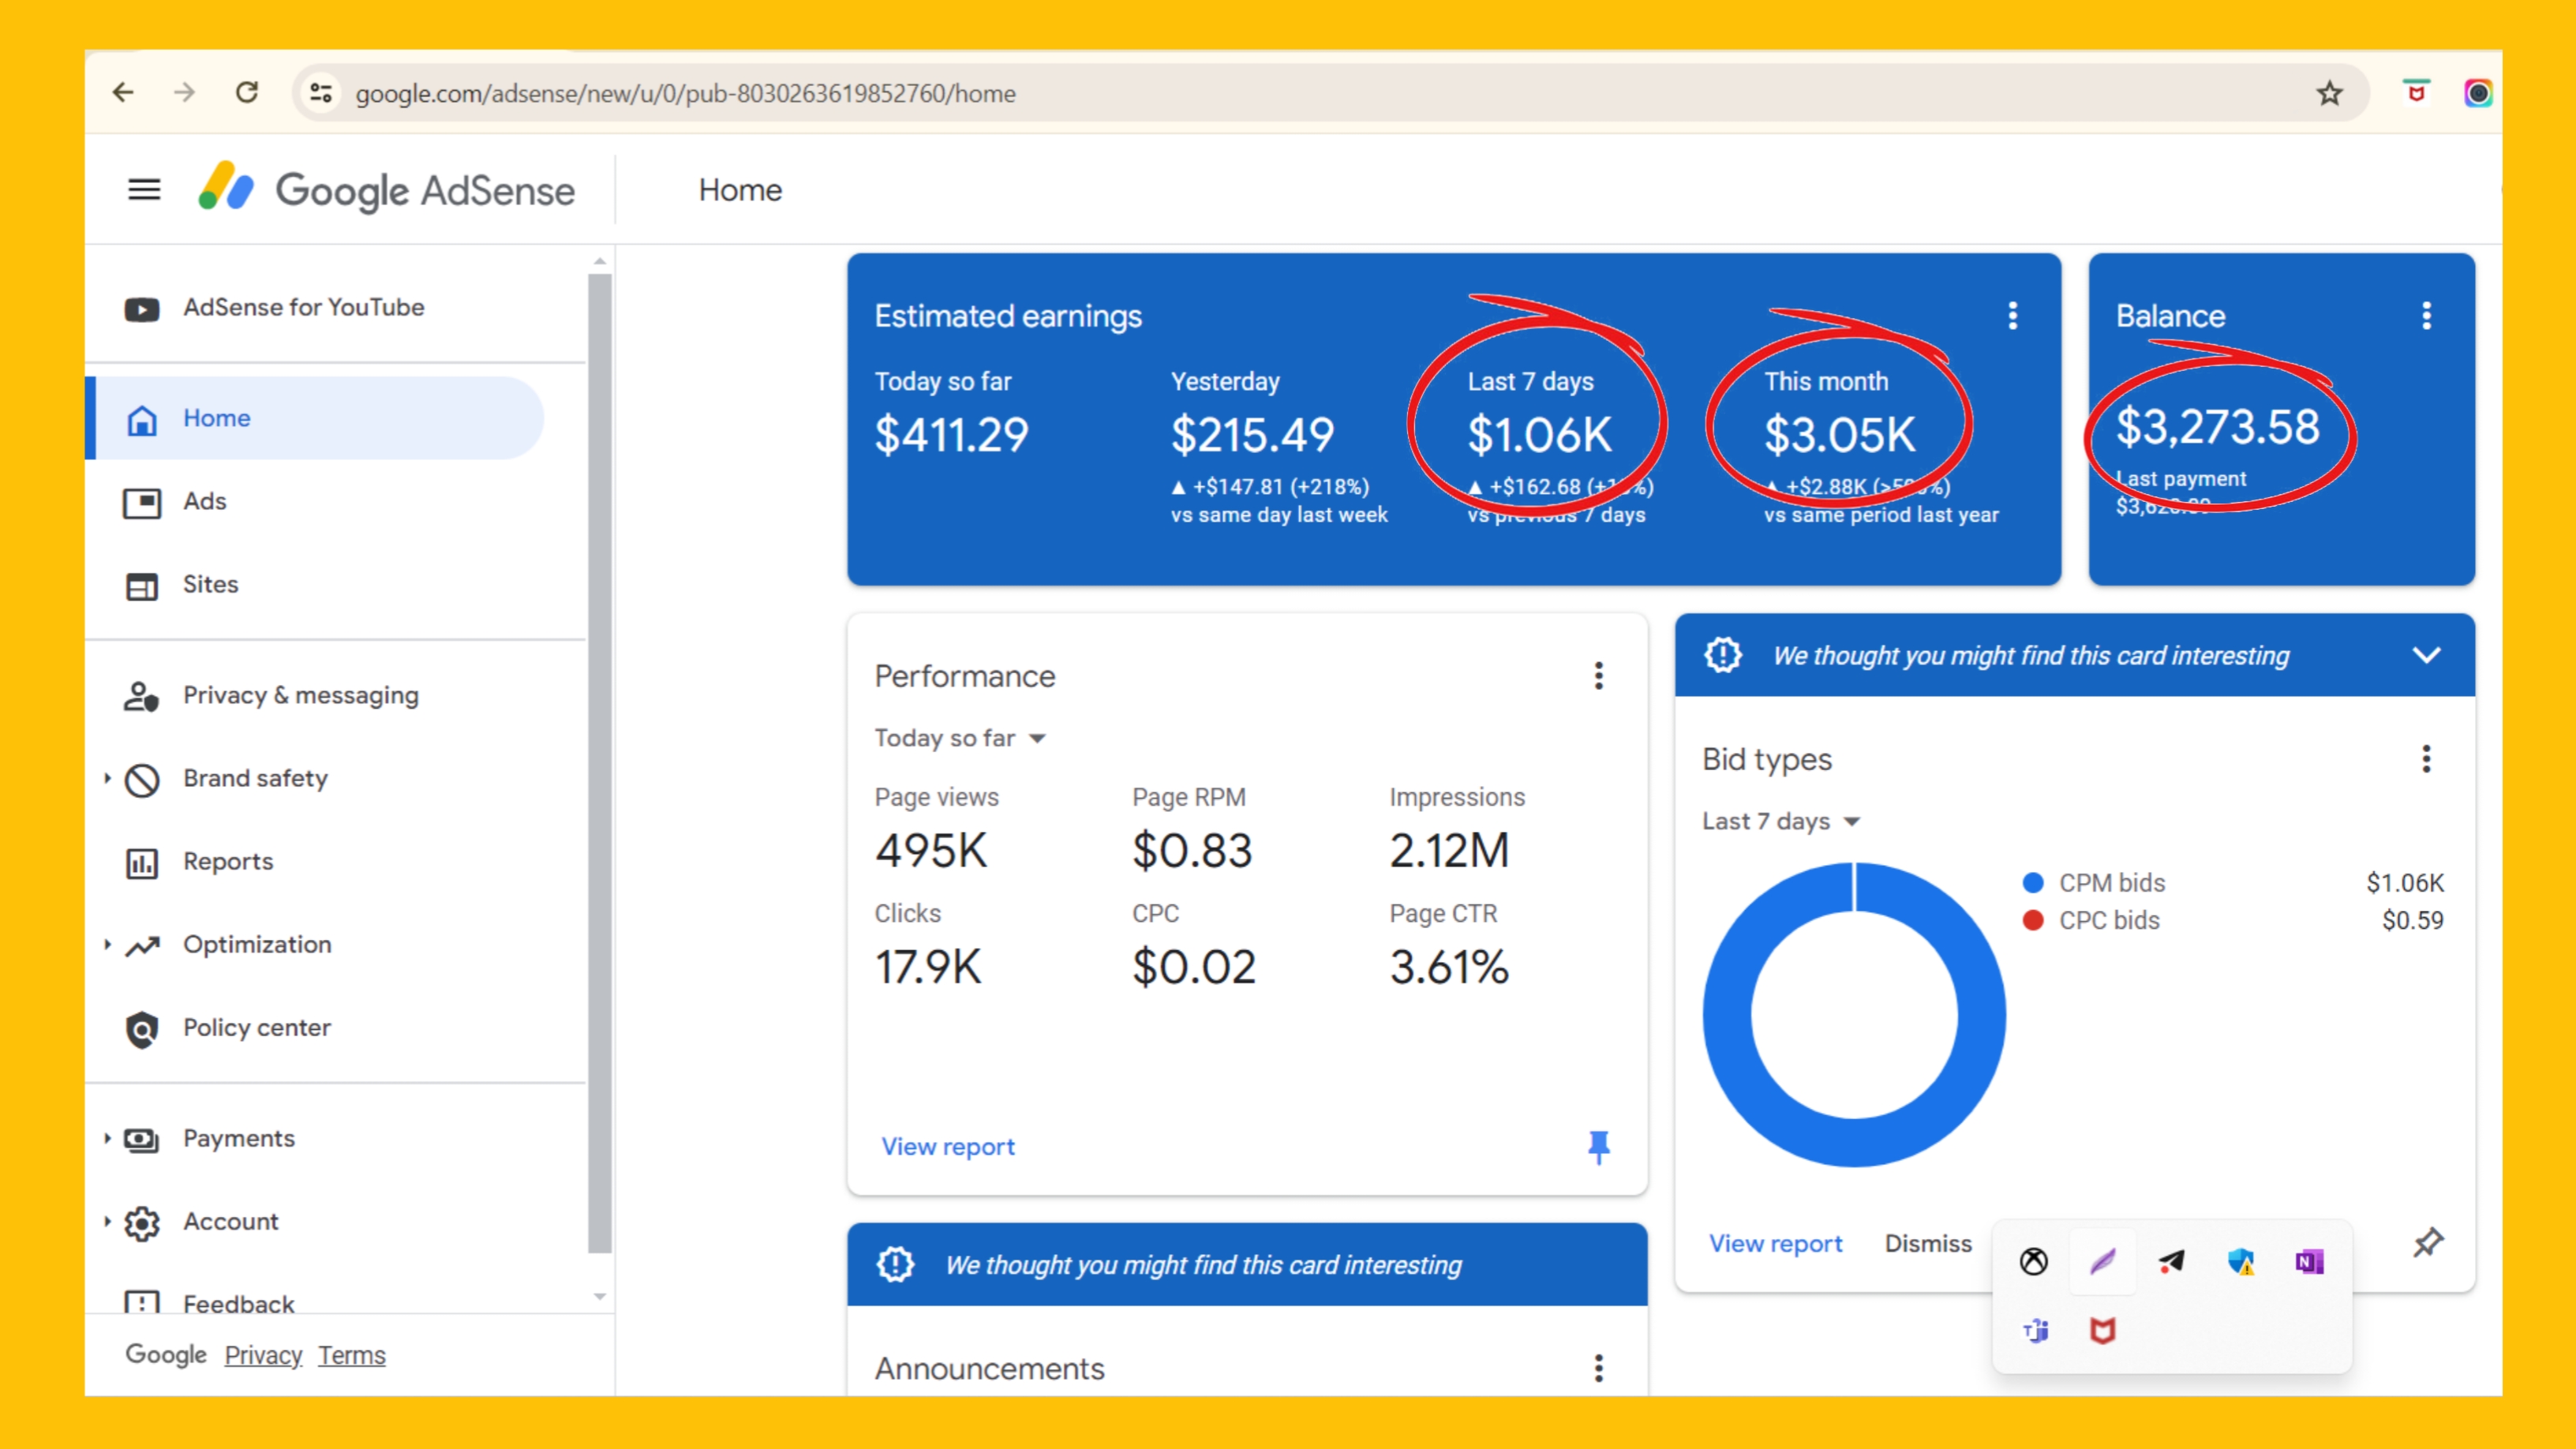The height and width of the screenshot is (1449, 2576).
Task: Click View report under Performance
Action: click(947, 1146)
